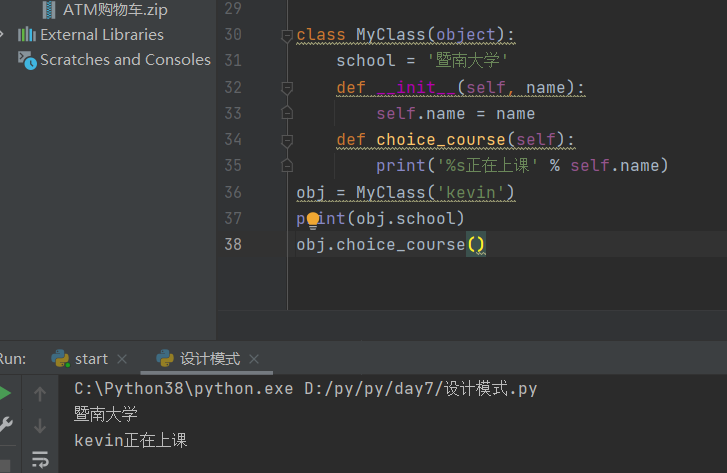Click the yellow intention lightbulb icon
Screen dimensions: 727x473
point(313,220)
